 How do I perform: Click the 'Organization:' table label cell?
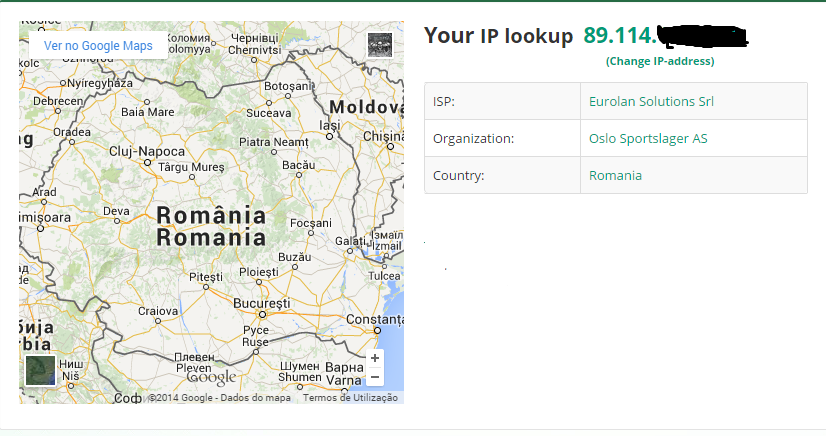(473, 138)
